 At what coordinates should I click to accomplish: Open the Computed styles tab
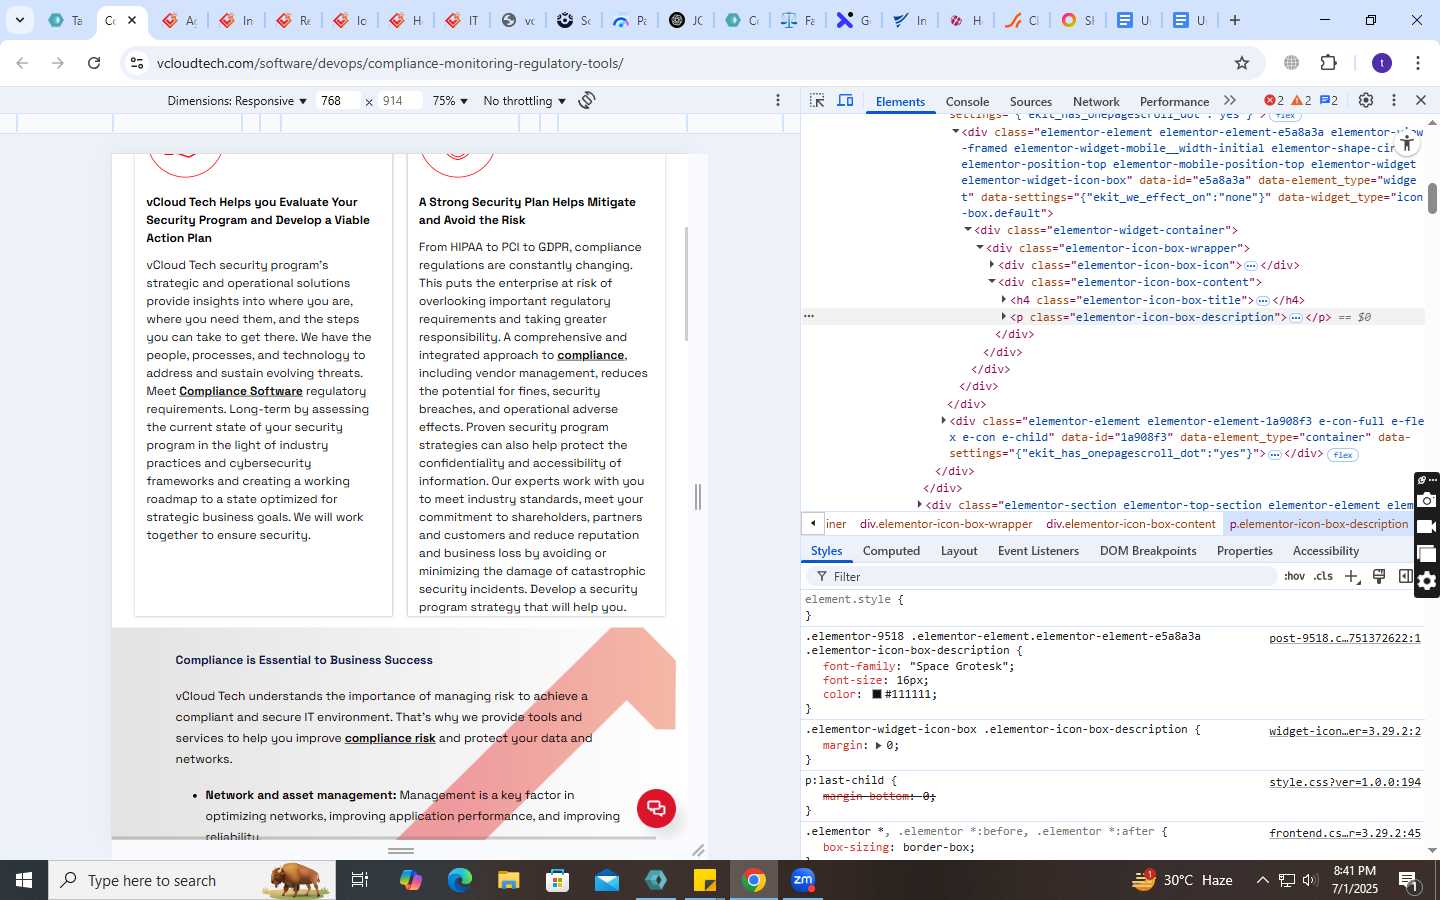(891, 551)
